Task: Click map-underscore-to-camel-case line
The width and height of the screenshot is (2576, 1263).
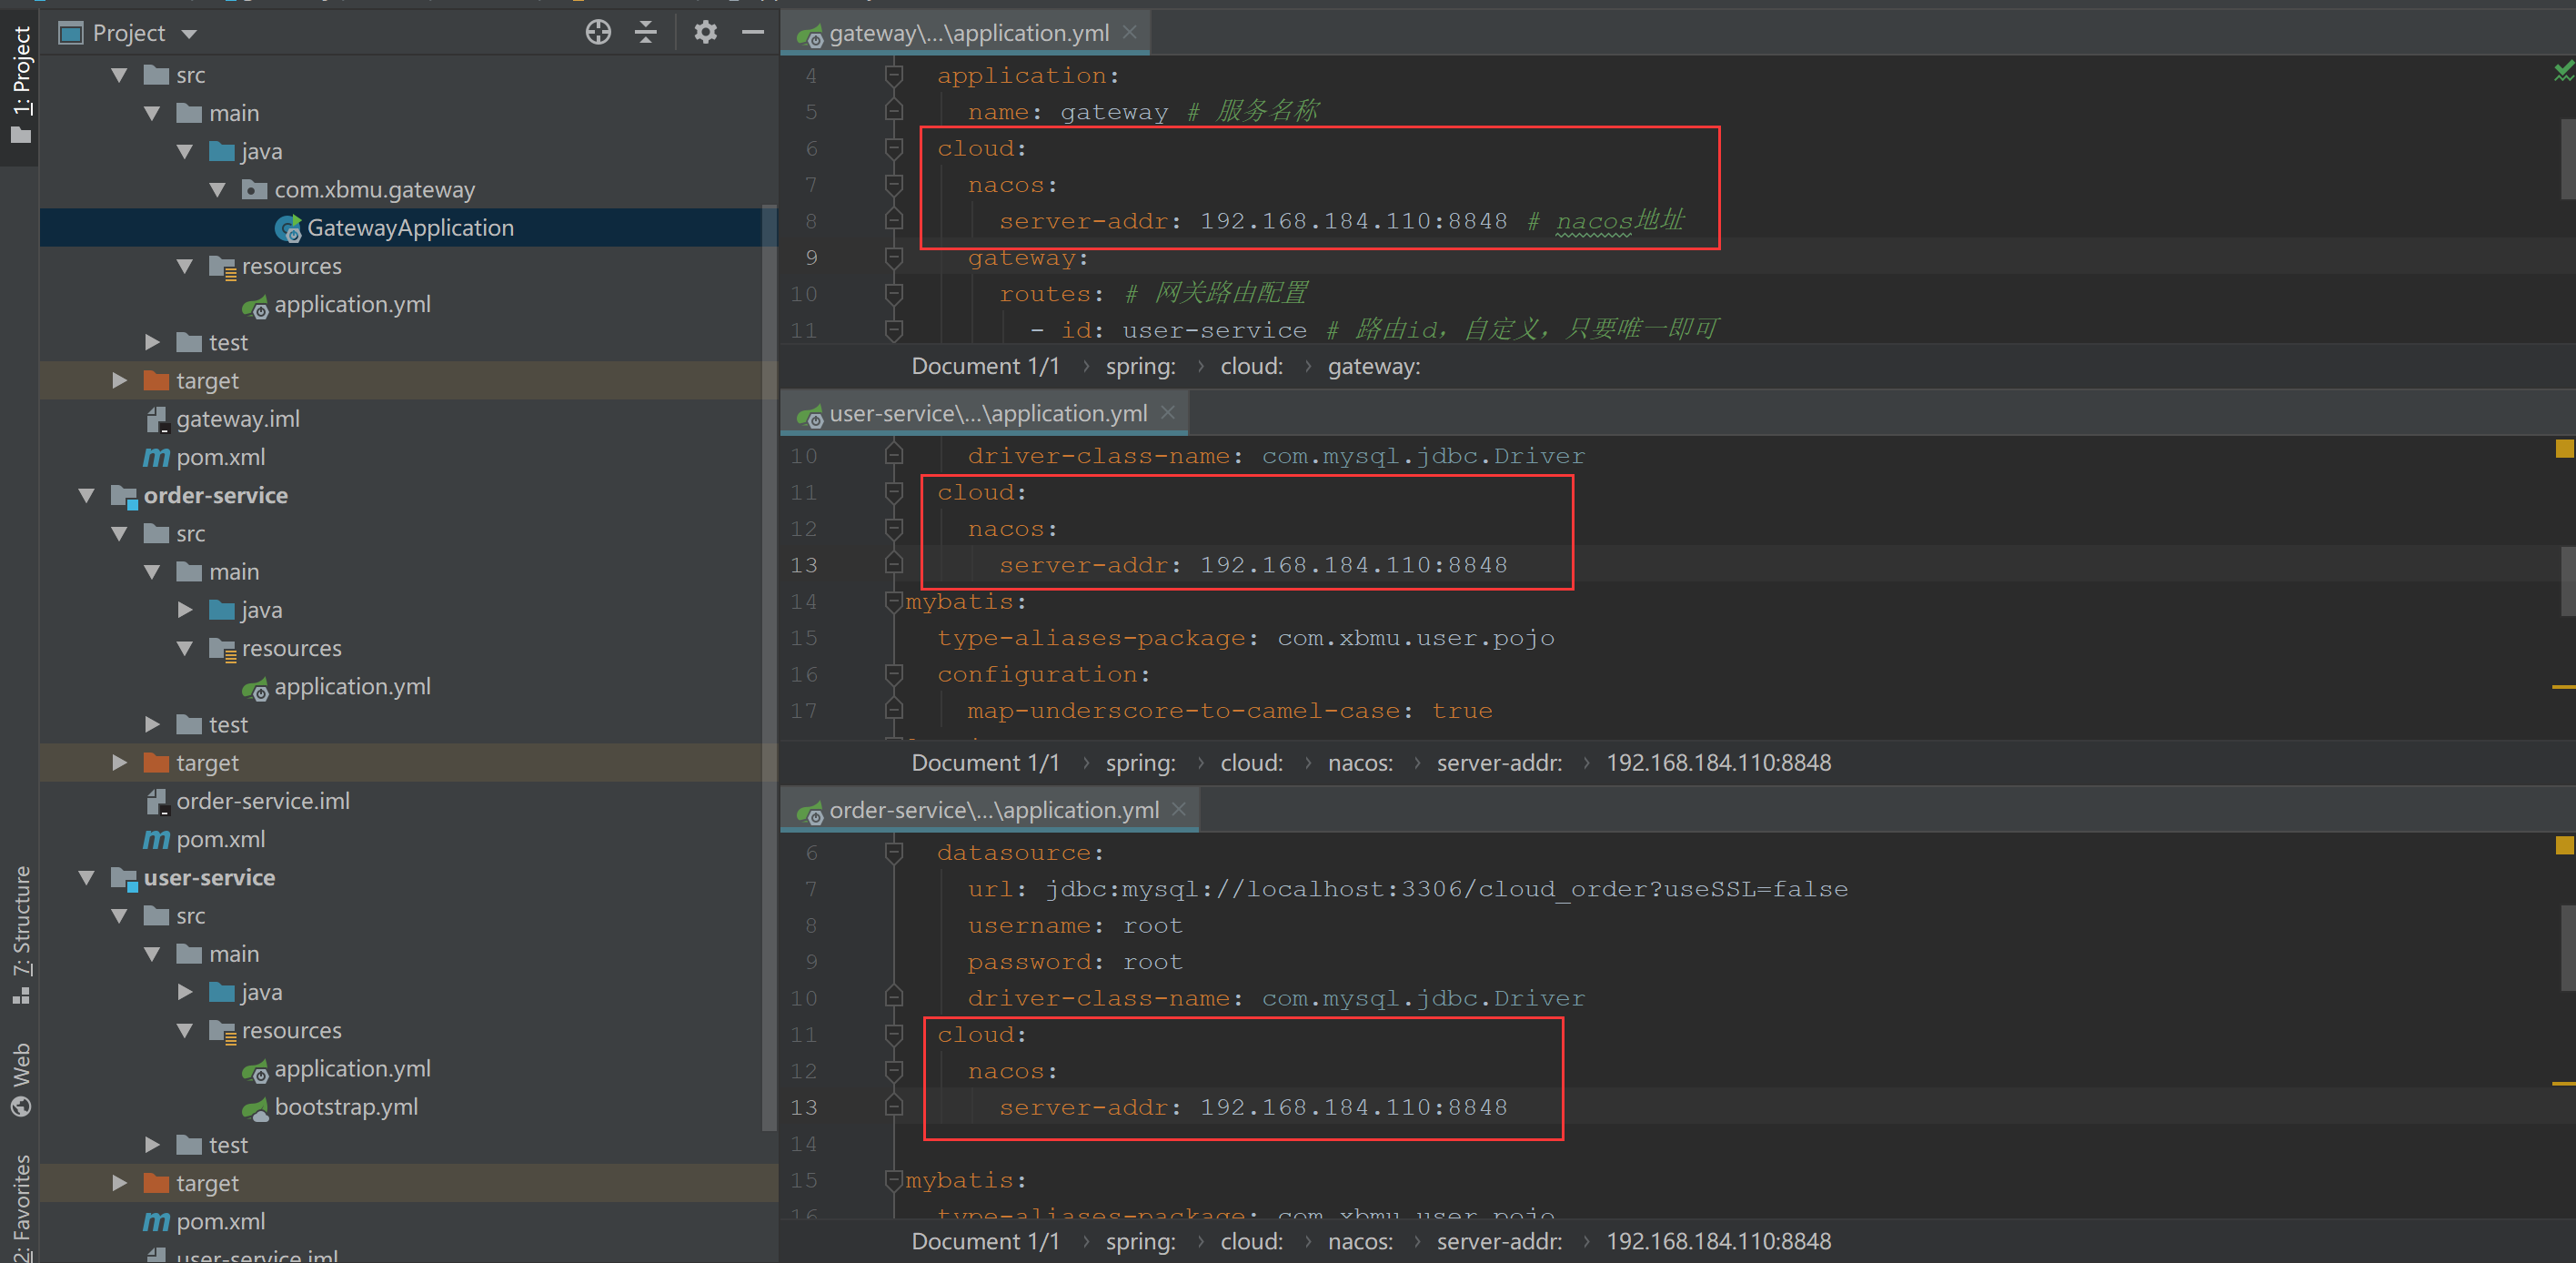Action: [x=1229, y=711]
